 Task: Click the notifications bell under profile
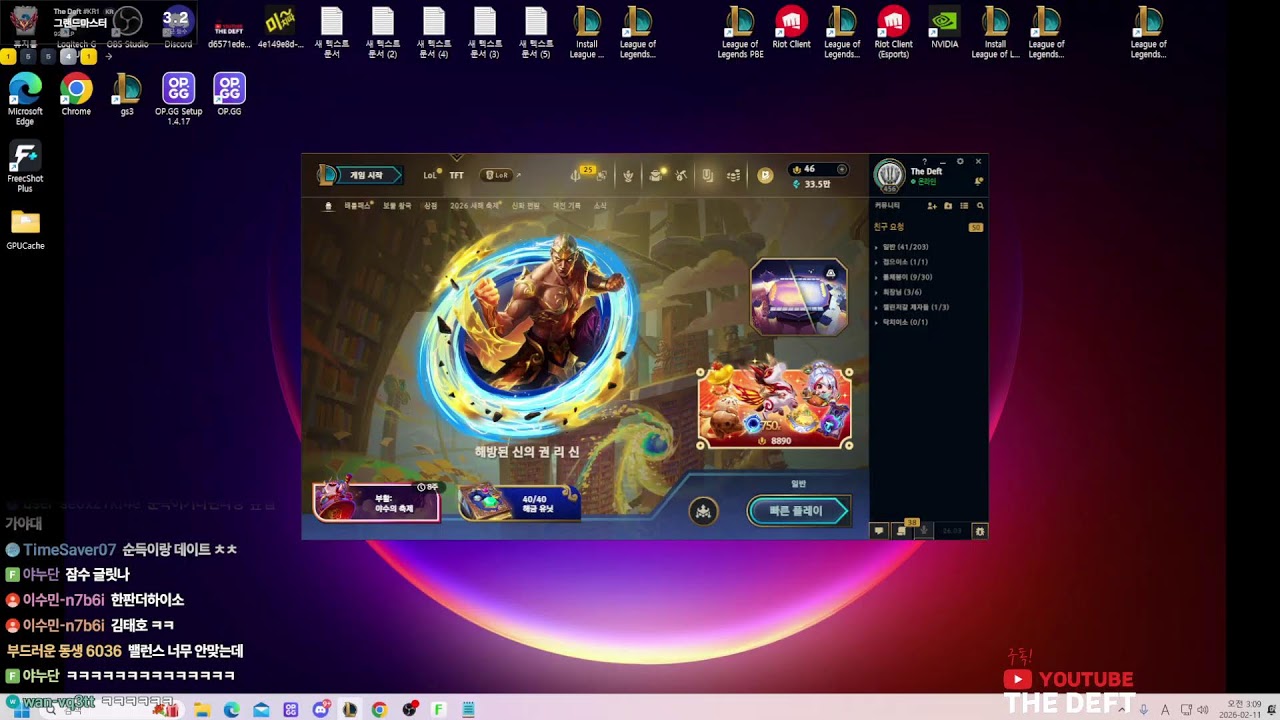(x=979, y=181)
